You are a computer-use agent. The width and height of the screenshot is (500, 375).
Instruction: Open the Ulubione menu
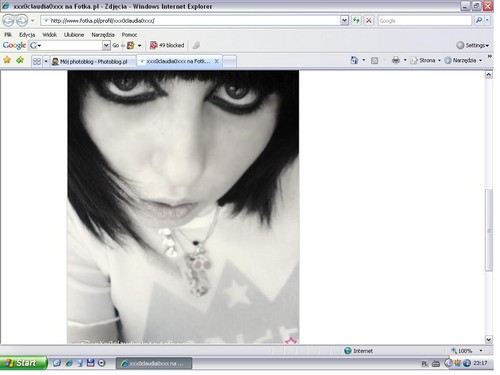tap(74, 35)
